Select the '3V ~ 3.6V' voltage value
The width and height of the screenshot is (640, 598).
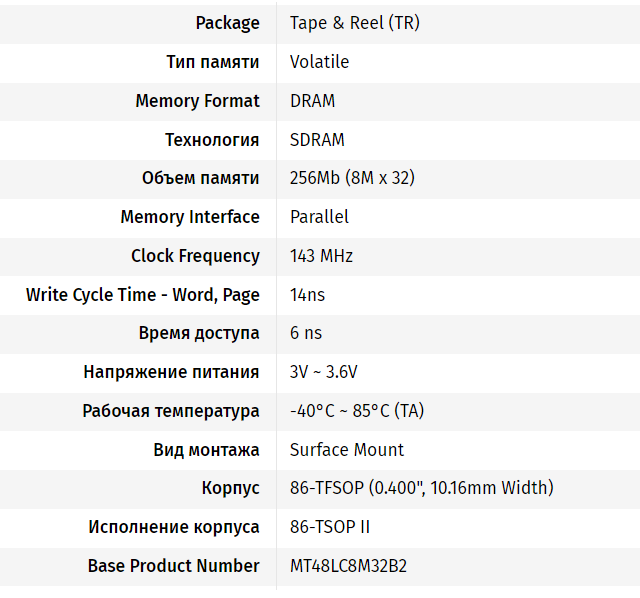click(x=323, y=372)
